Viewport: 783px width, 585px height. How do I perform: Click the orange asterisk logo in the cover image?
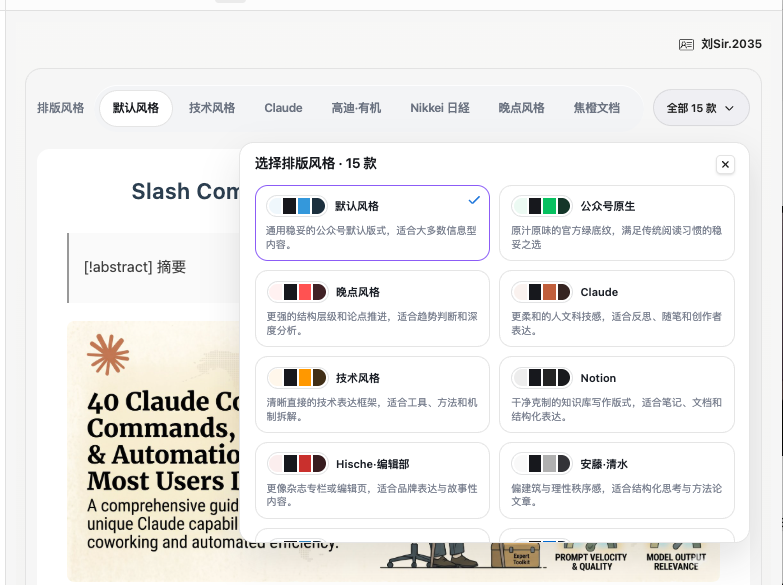click(x=108, y=354)
